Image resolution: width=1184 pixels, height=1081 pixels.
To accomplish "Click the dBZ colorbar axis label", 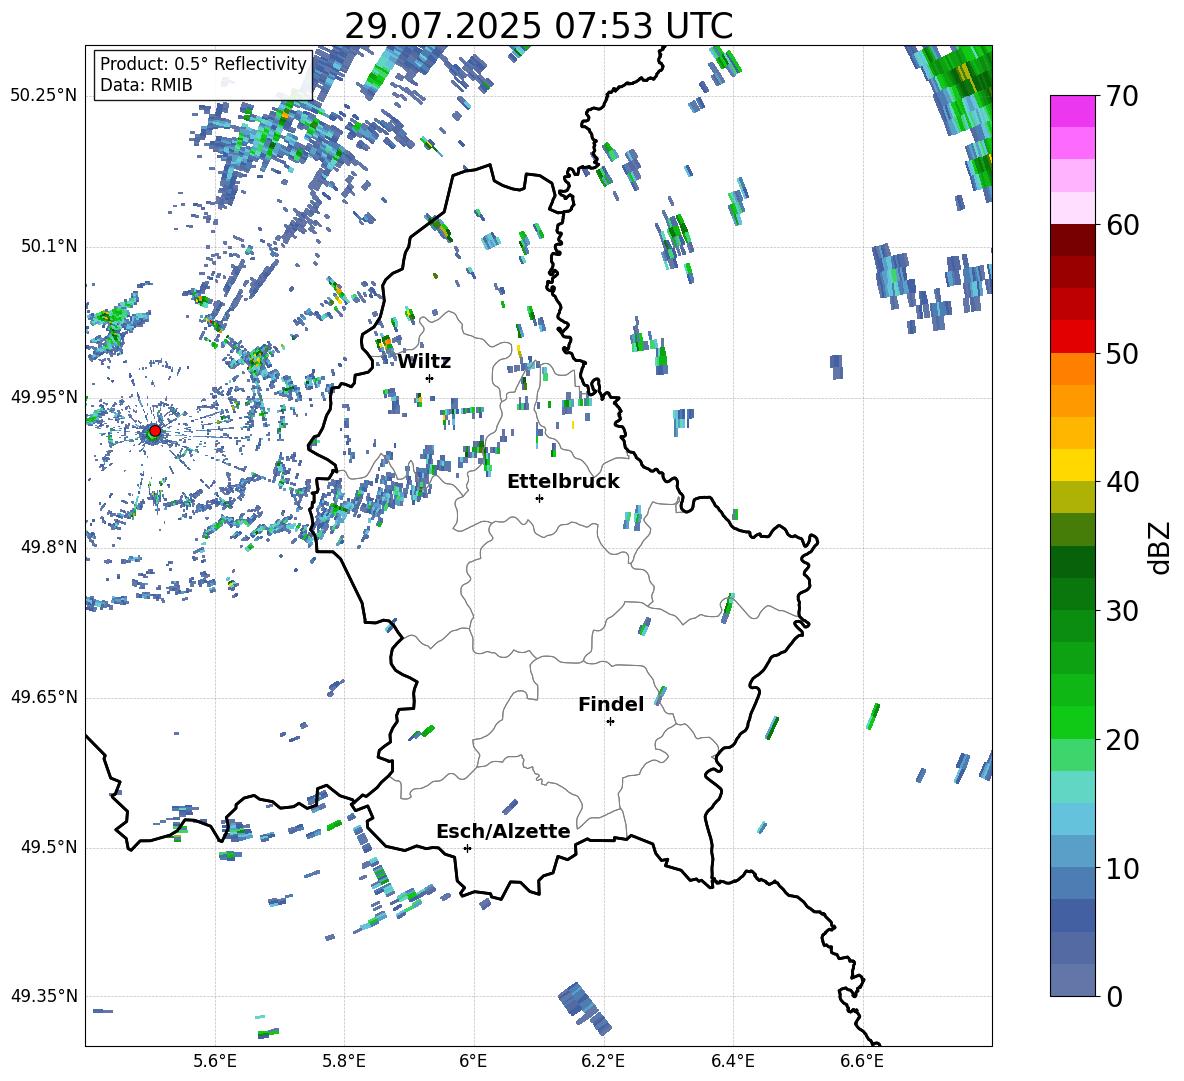I will (1160, 547).
